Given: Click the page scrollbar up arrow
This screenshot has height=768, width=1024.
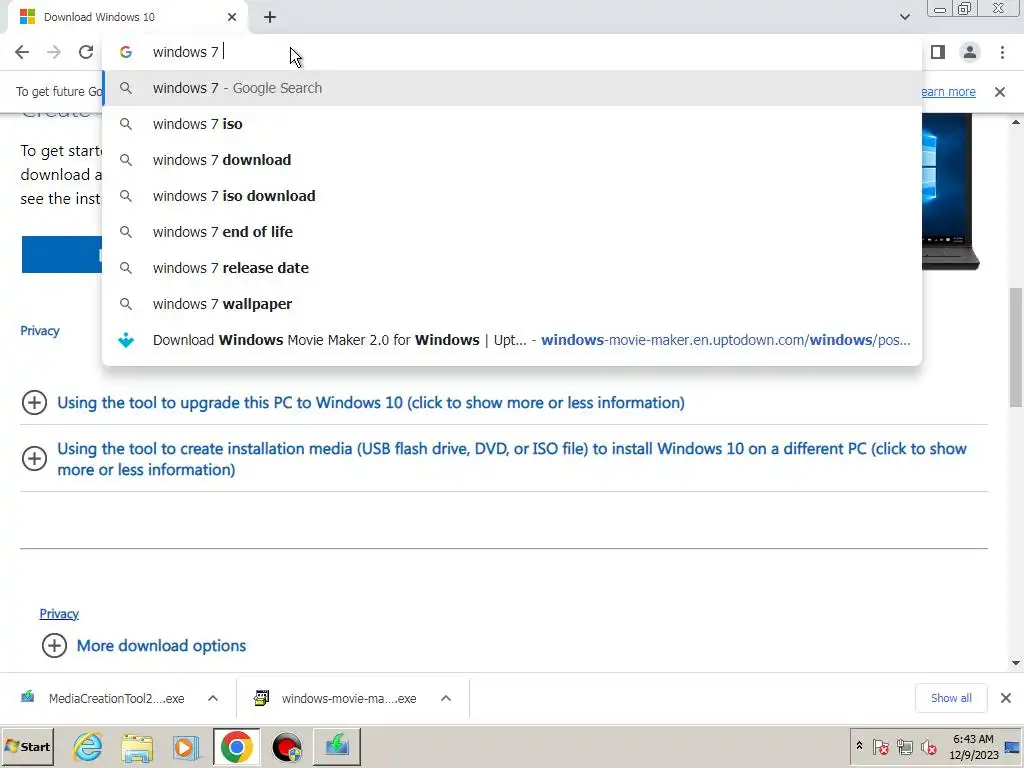Looking at the screenshot, I should click(x=1016, y=121).
